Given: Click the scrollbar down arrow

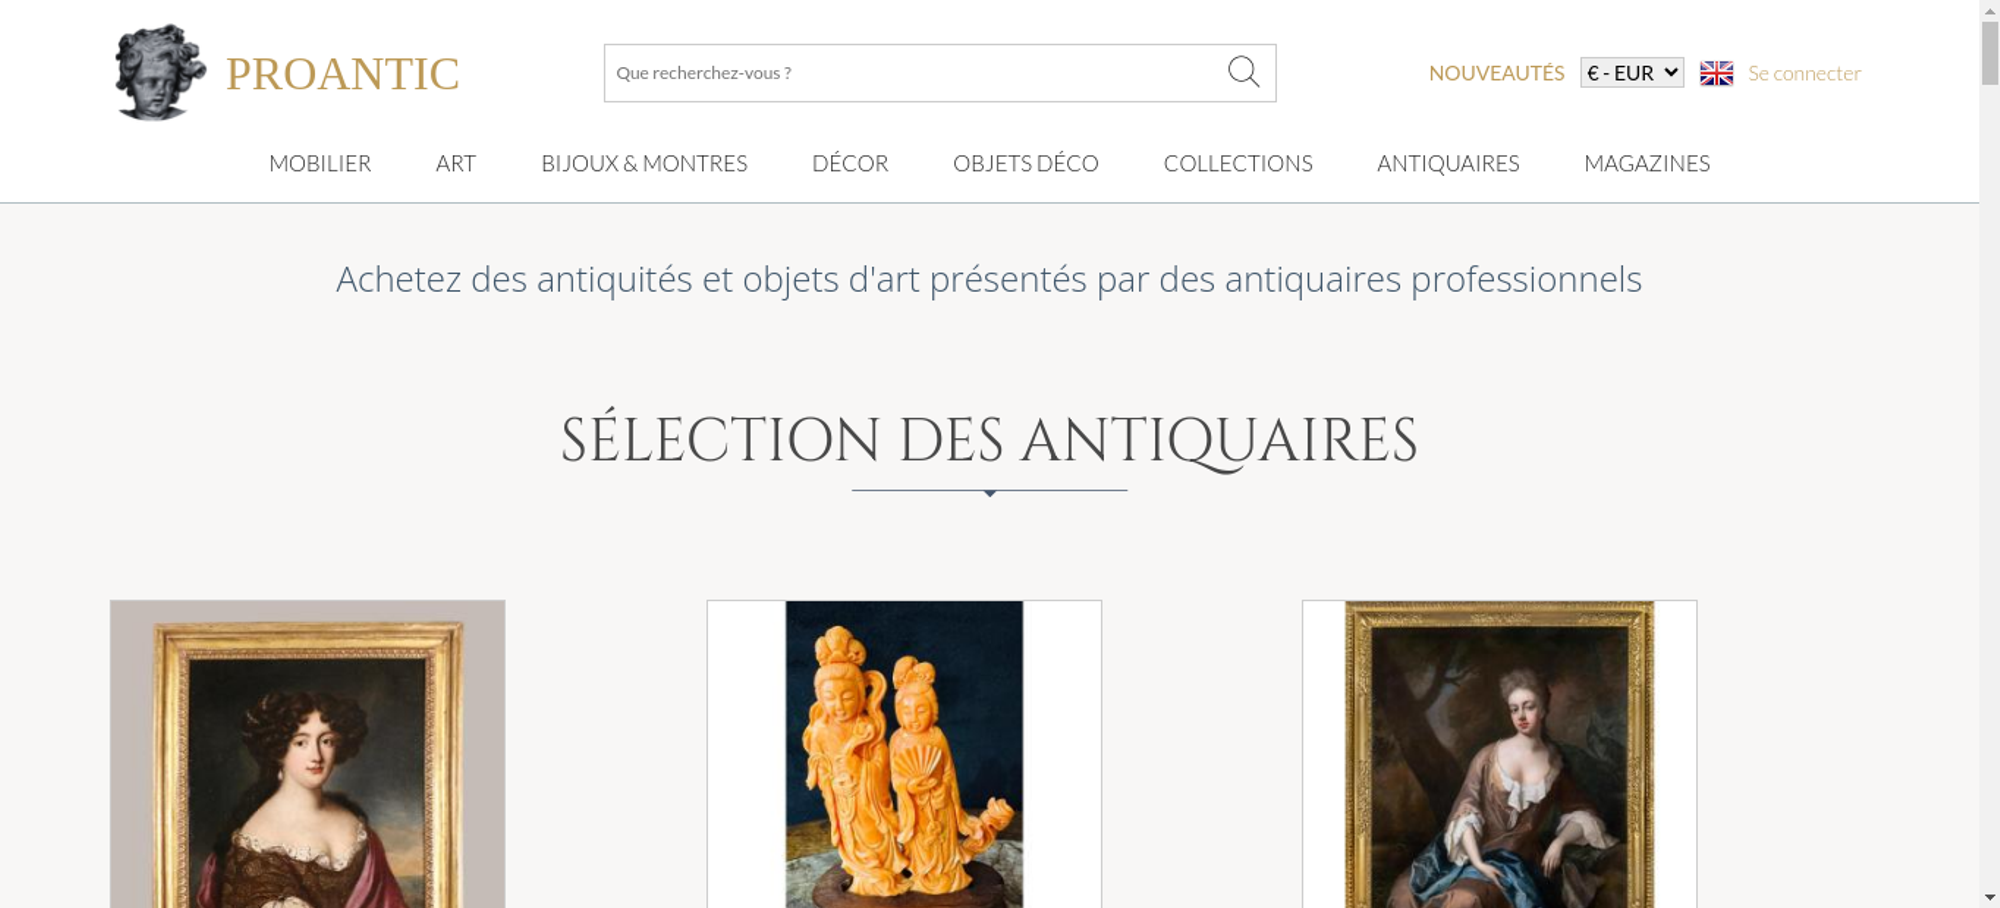Looking at the screenshot, I should pos(1989,897).
